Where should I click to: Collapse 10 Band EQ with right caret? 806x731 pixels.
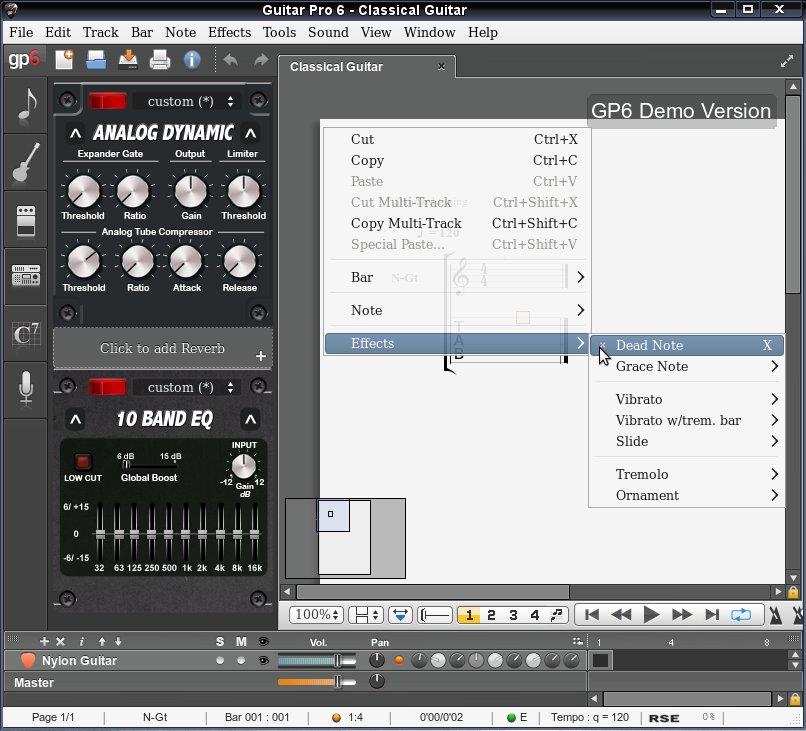pyautogui.click(x=250, y=419)
